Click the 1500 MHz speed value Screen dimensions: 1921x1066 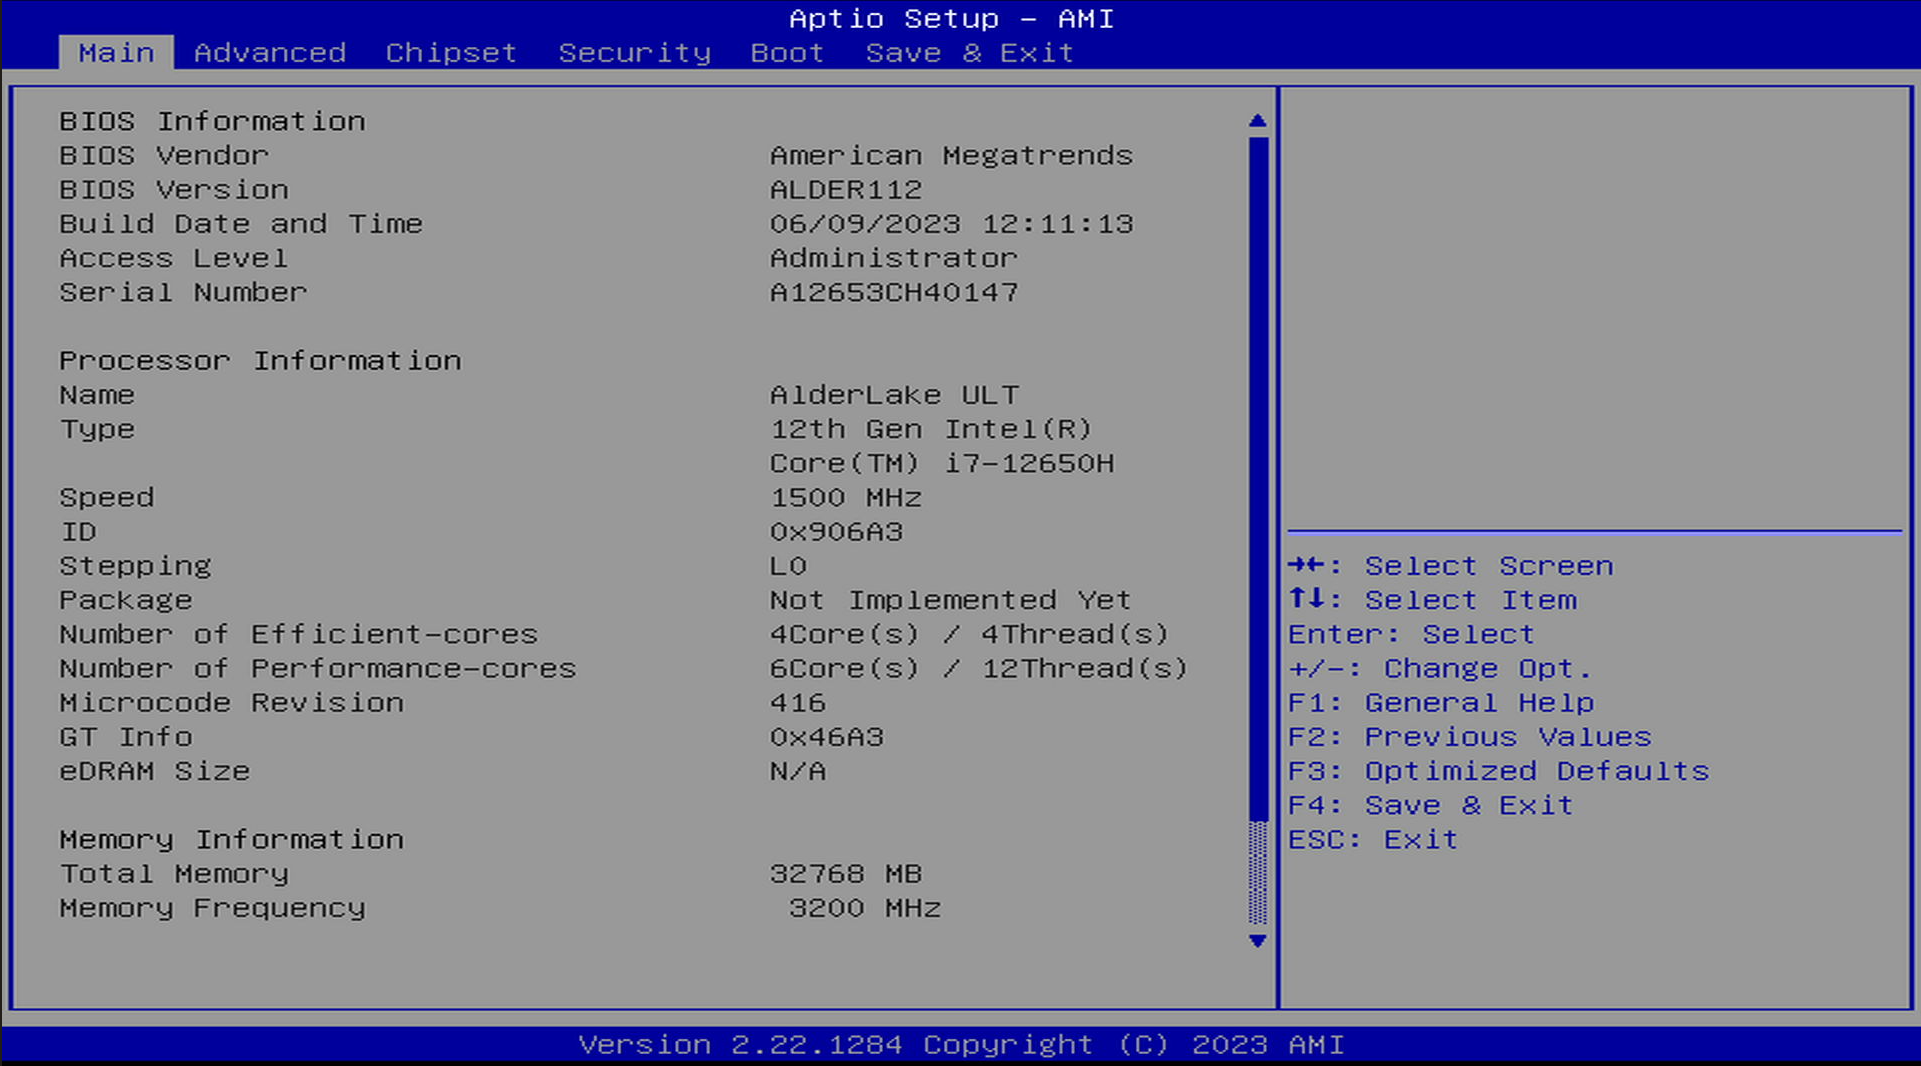pyautogui.click(x=846, y=497)
